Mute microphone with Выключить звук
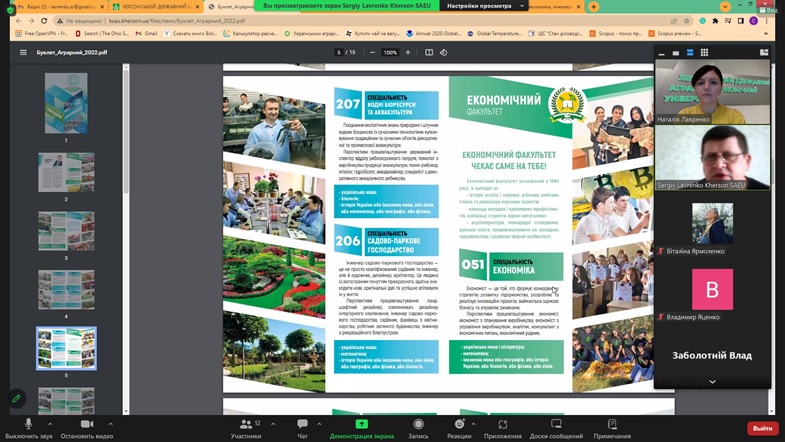Screen dimensions: 785x442 (x=29, y=428)
